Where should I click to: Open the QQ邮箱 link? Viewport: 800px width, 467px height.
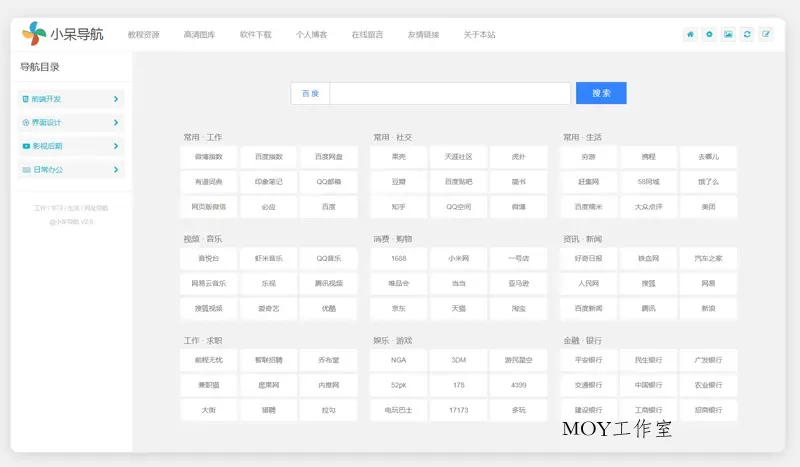329,182
